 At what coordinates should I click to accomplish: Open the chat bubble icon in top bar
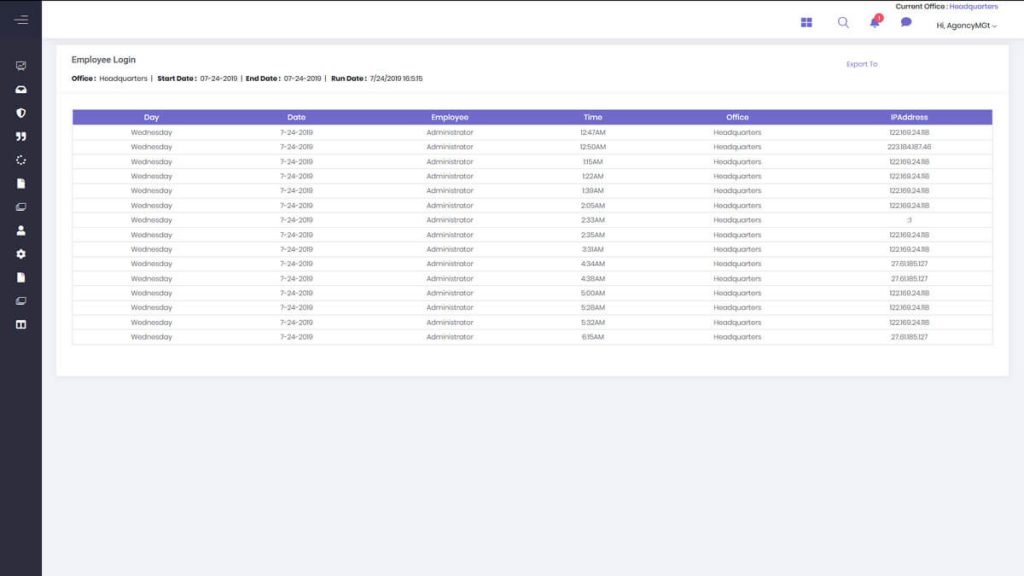[906, 22]
